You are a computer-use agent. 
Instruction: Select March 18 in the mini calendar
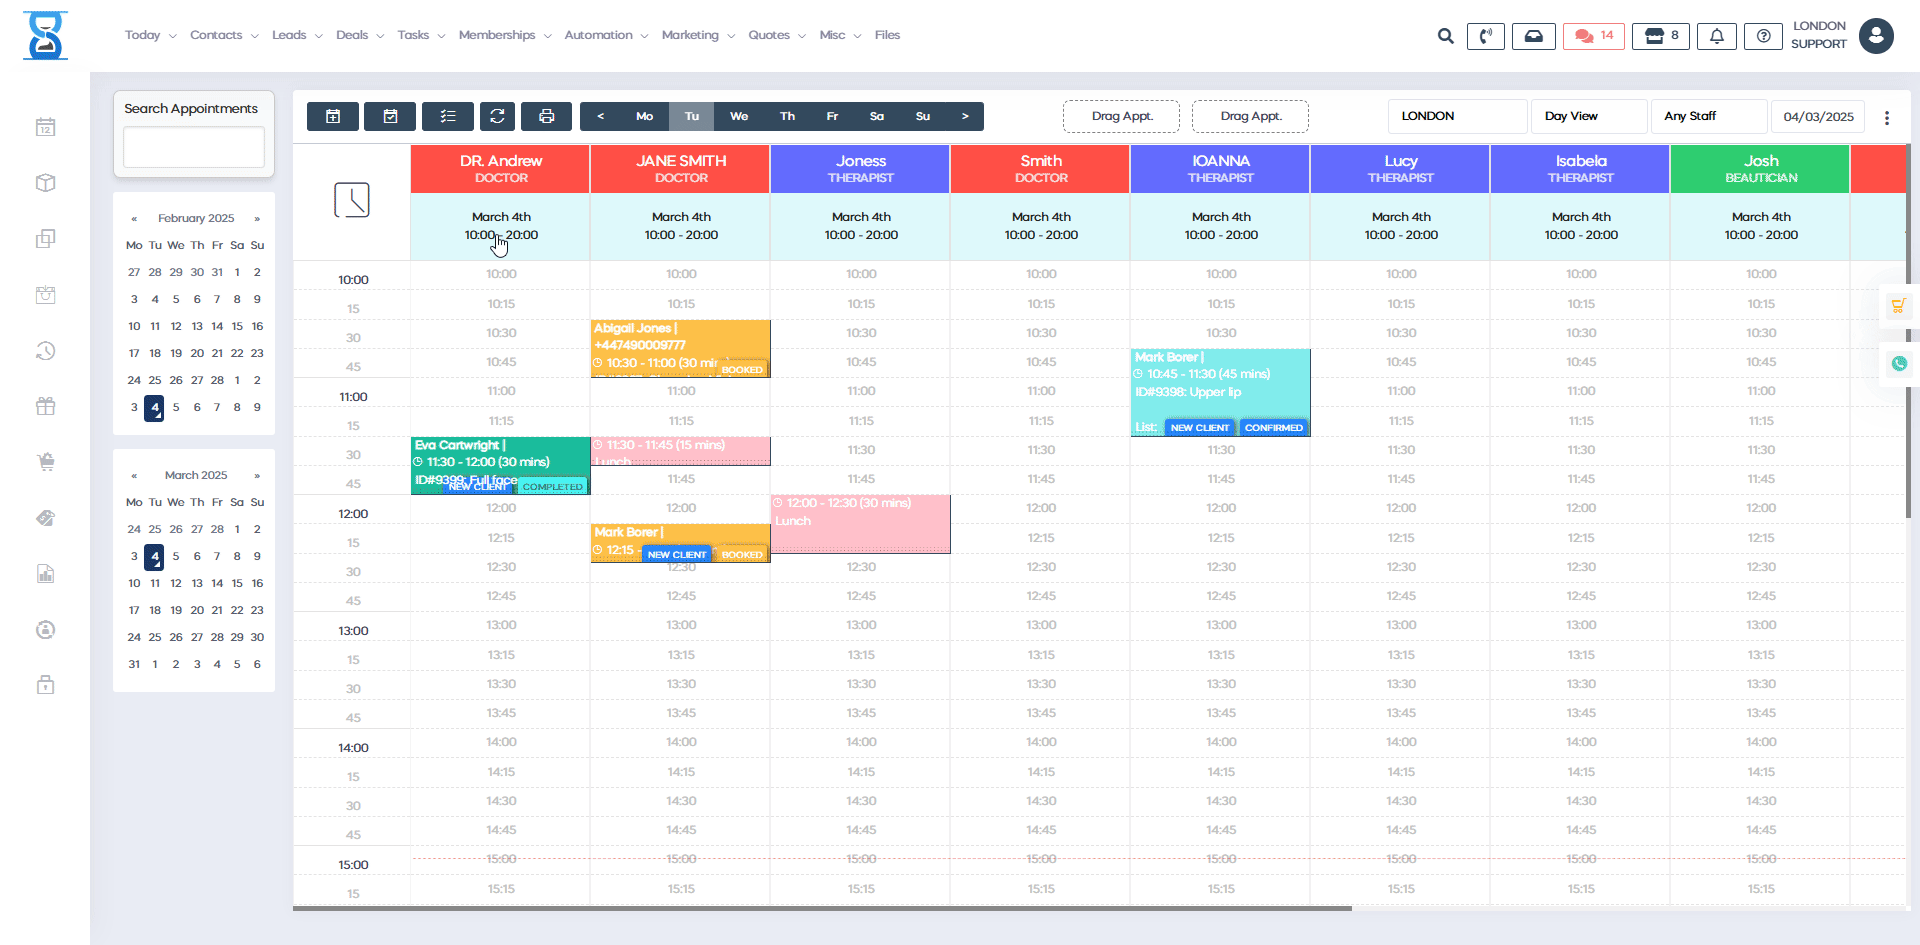(x=155, y=610)
